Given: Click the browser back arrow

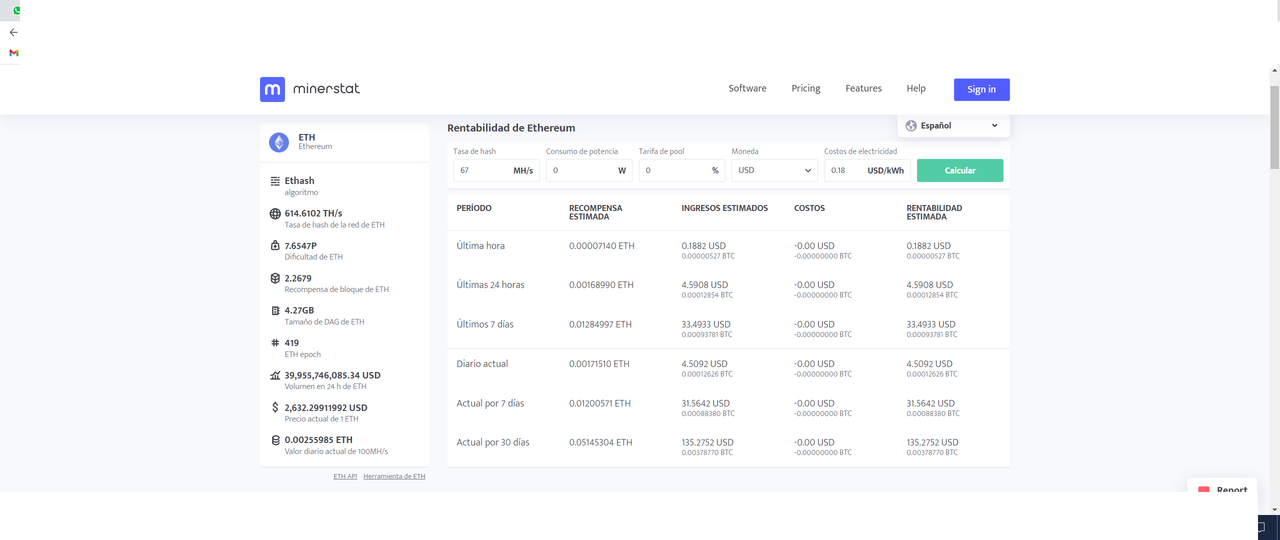Looking at the screenshot, I should coord(13,32).
